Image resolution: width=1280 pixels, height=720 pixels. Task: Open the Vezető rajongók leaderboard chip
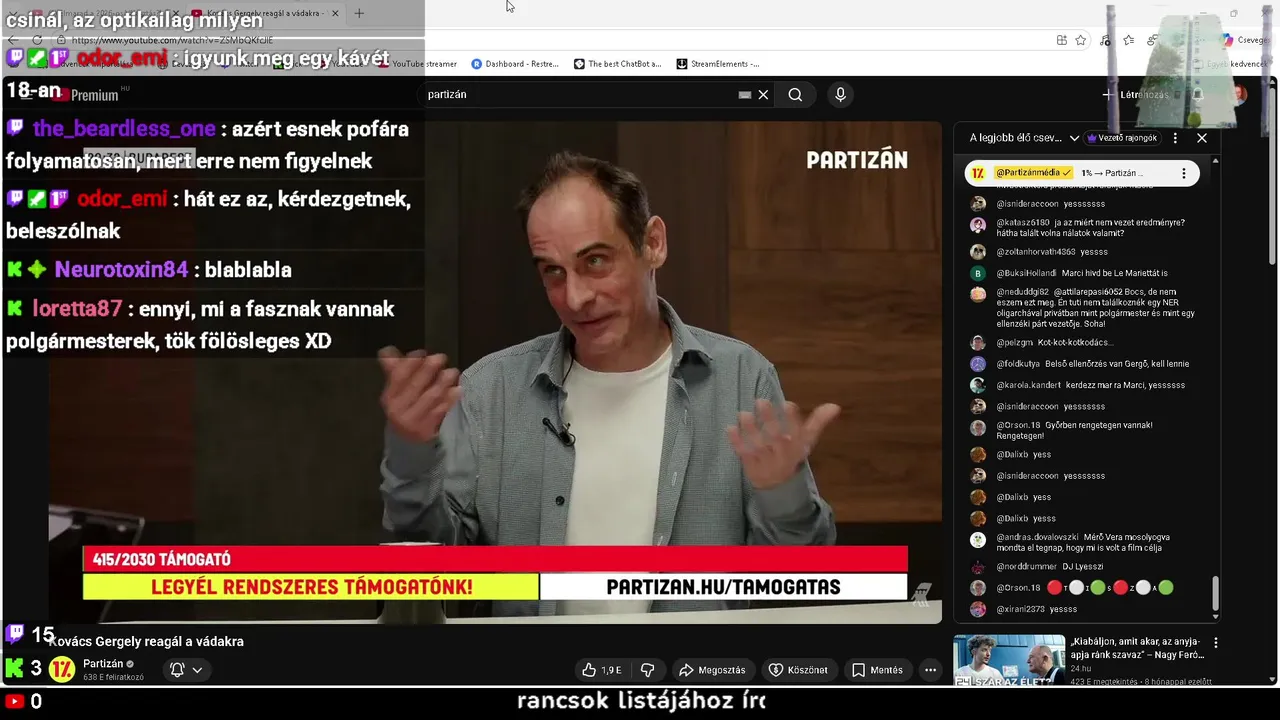[1122, 138]
